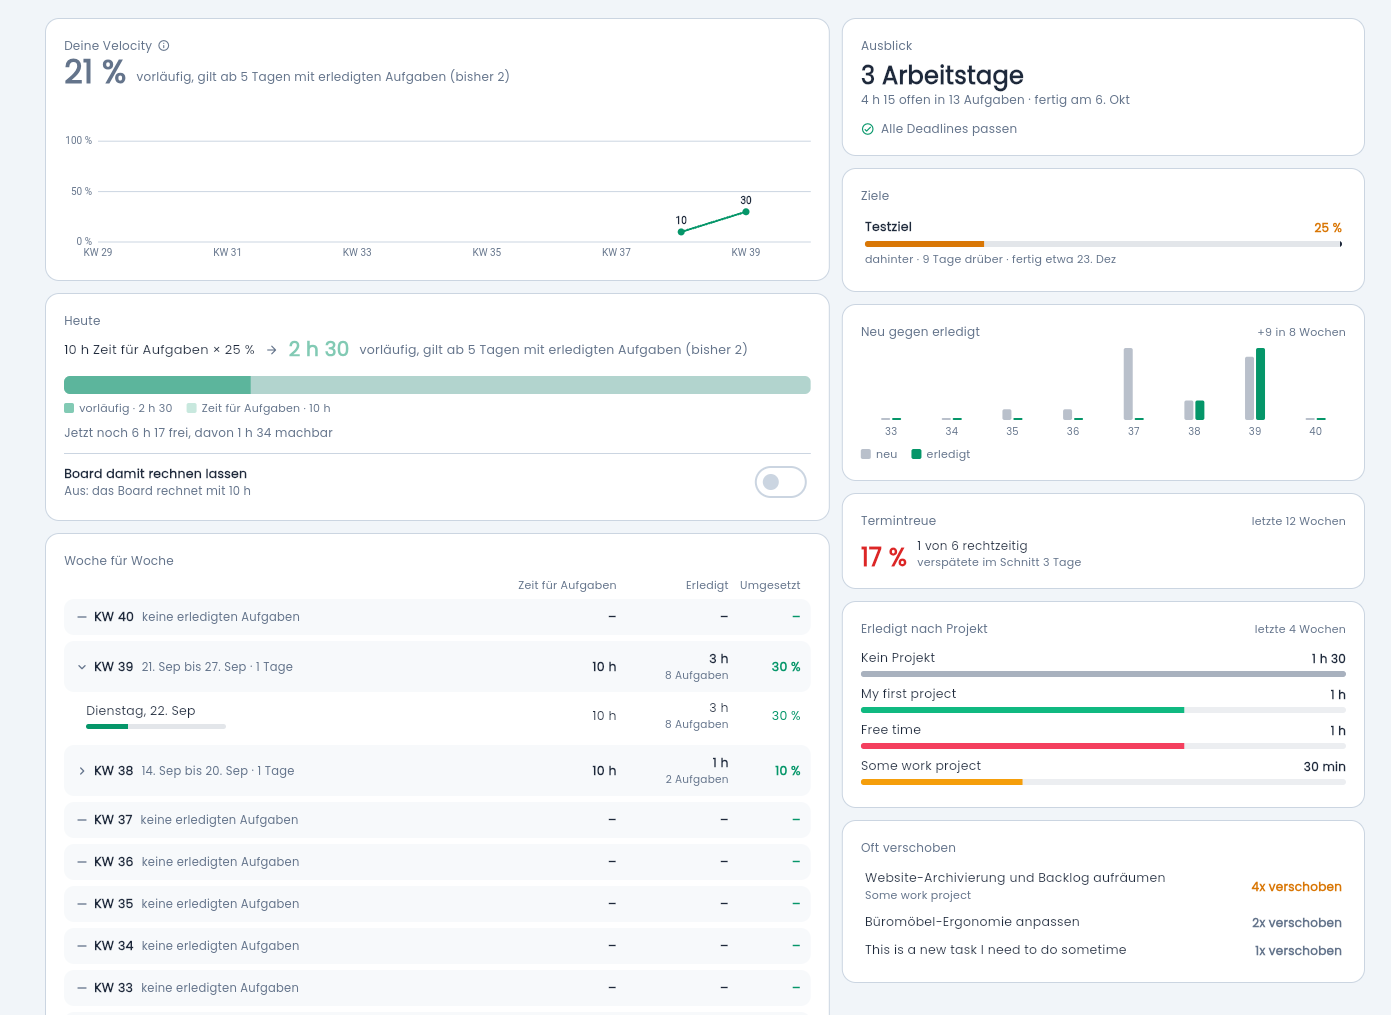The image size is (1391, 1015).
Task: Expand the KW 38 week row chevron
Action: (x=82, y=771)
